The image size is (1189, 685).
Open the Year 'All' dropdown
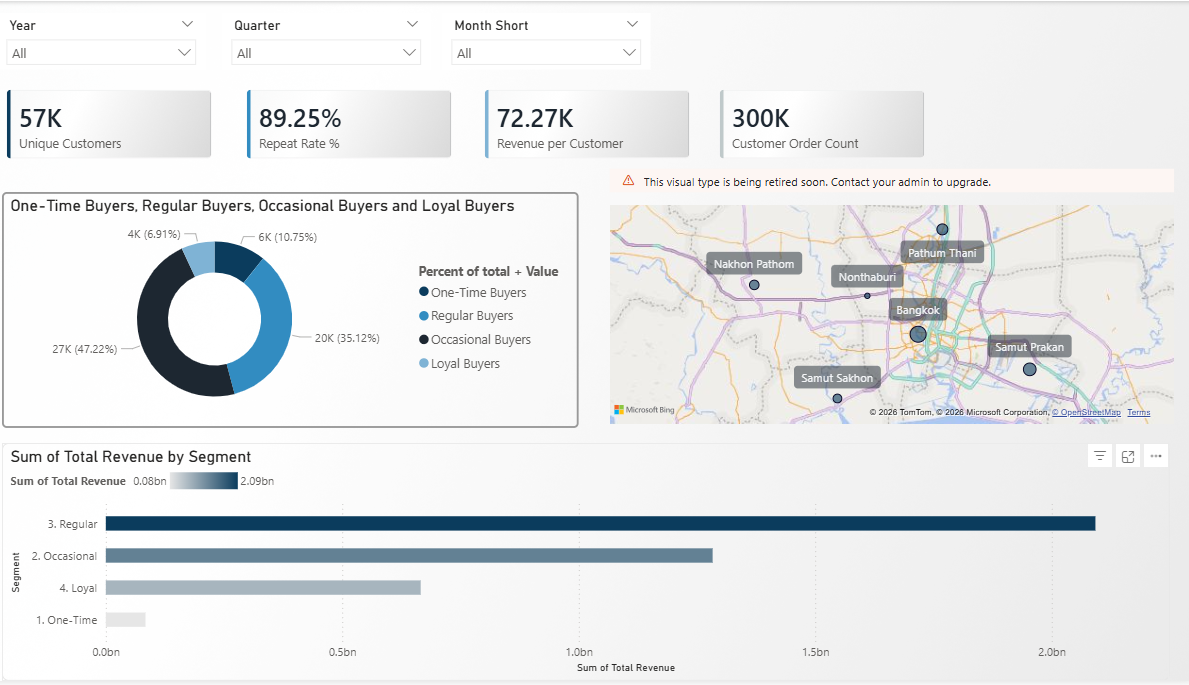(x=101, y=52)
